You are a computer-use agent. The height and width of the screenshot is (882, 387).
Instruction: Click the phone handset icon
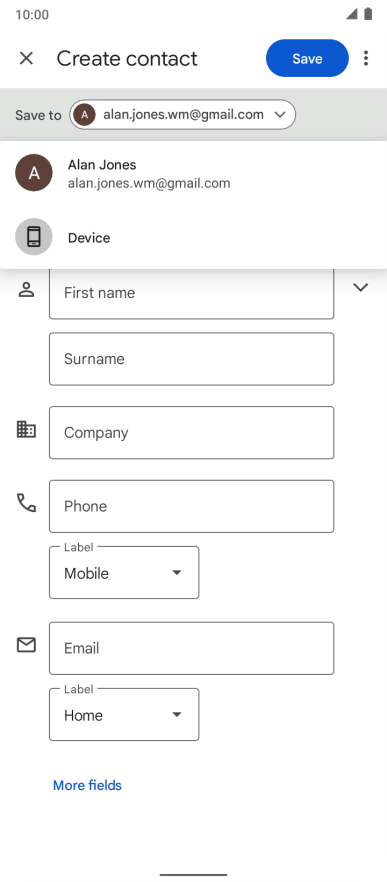click(26, 503)
